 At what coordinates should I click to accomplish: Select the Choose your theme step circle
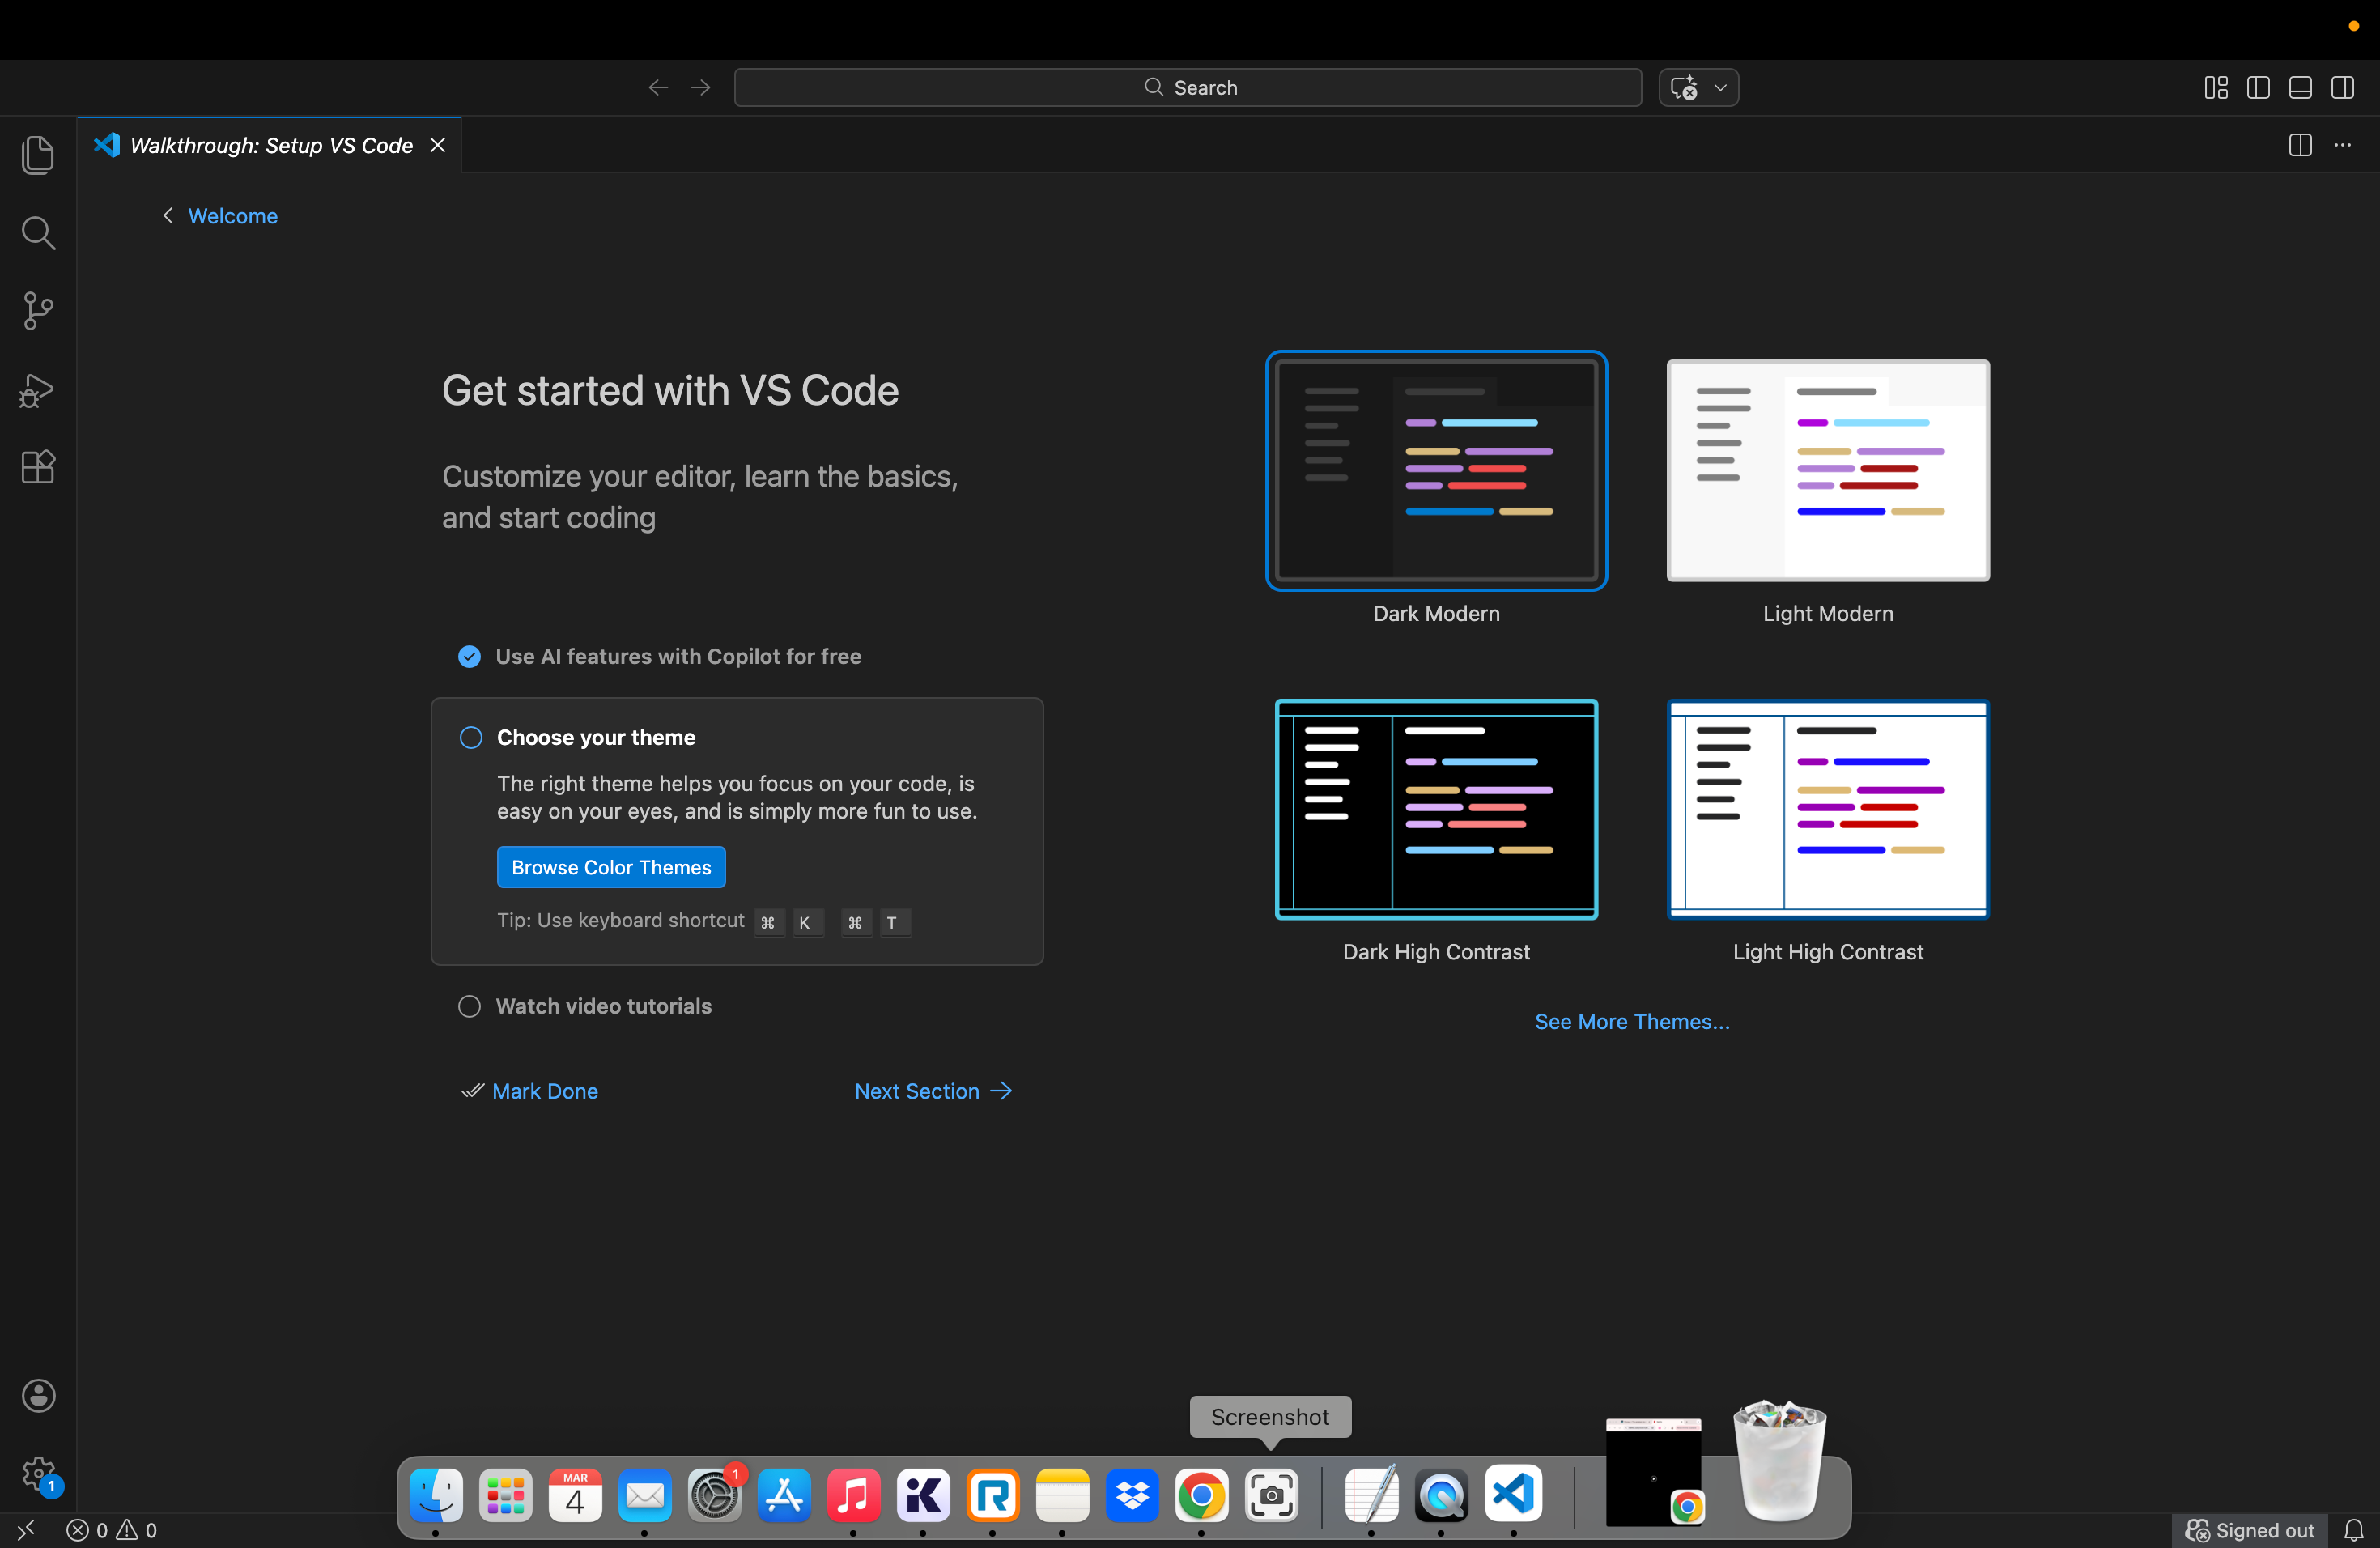point(470,737)
